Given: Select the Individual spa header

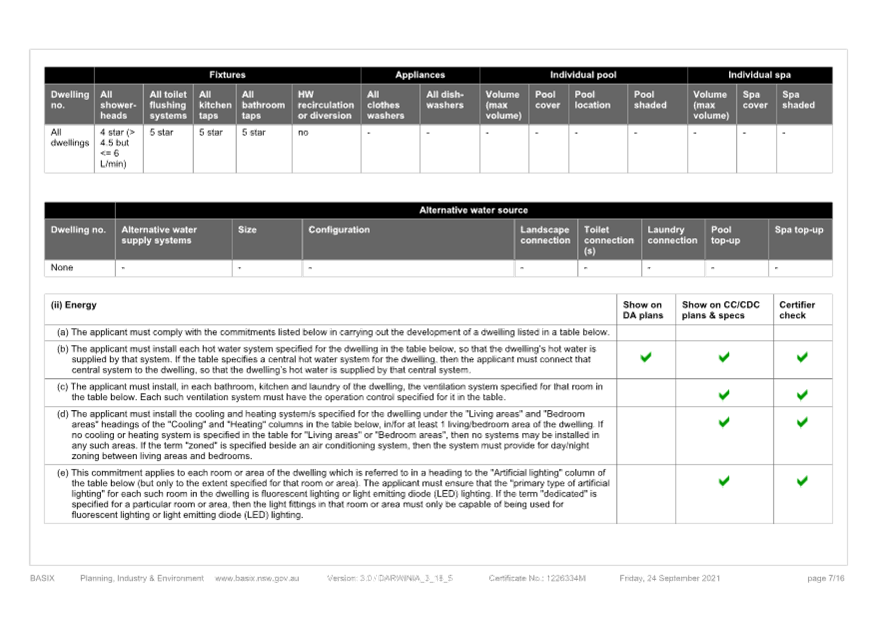Looking at the screenshot, I should [759, 75].
